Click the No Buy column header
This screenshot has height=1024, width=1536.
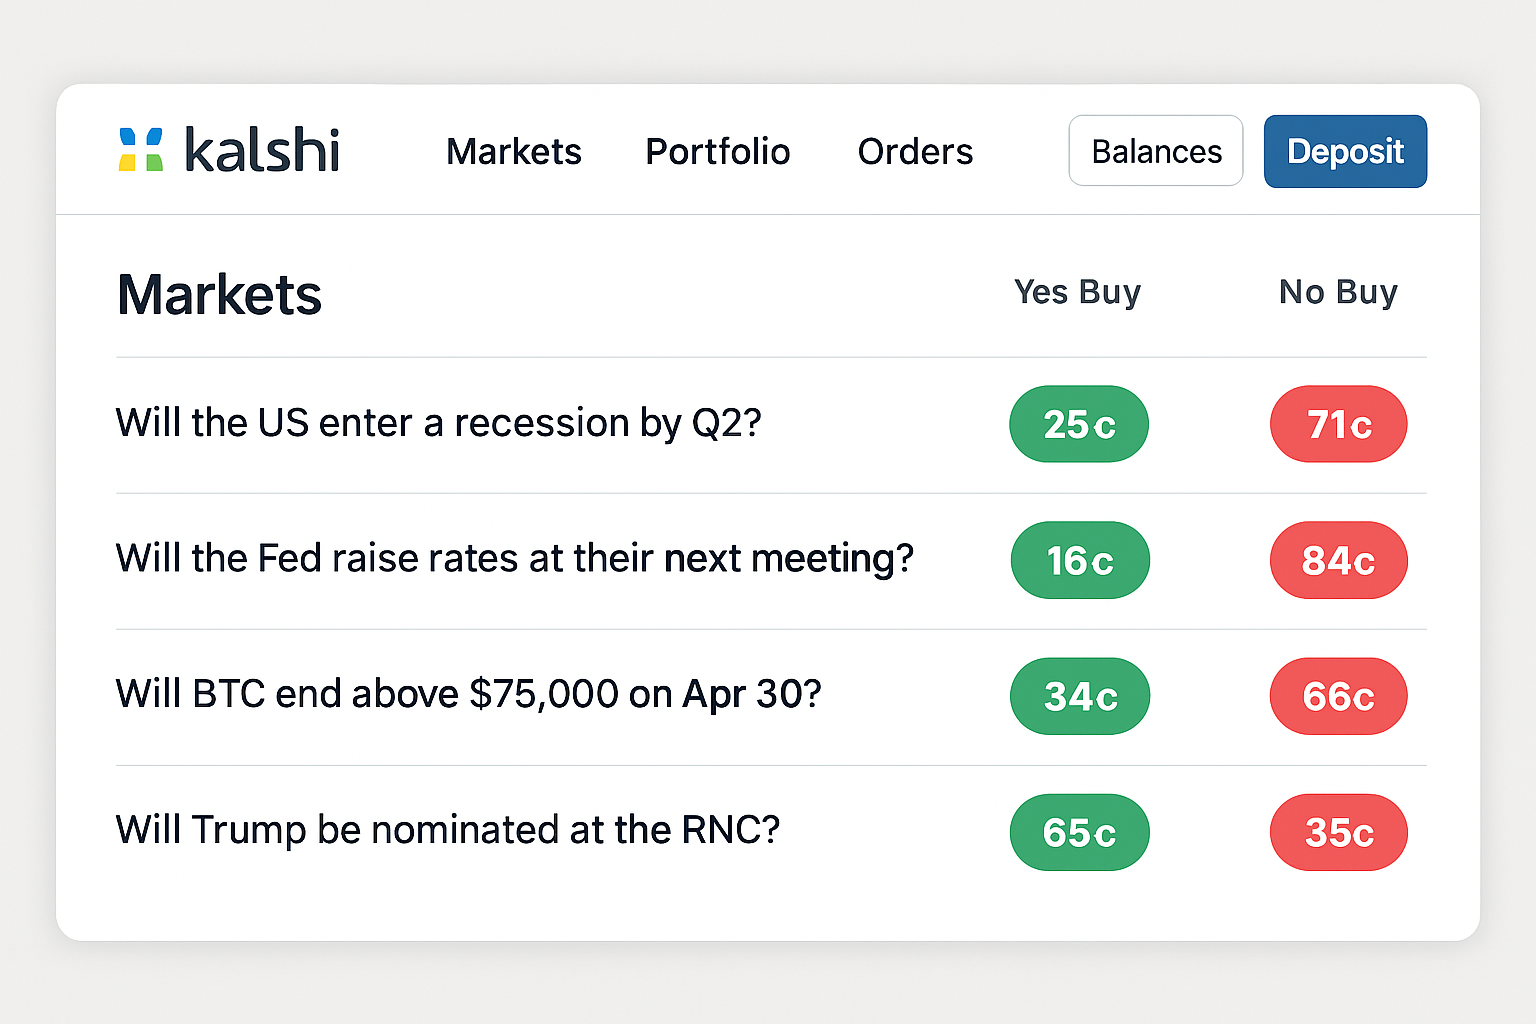[1338, 292]
